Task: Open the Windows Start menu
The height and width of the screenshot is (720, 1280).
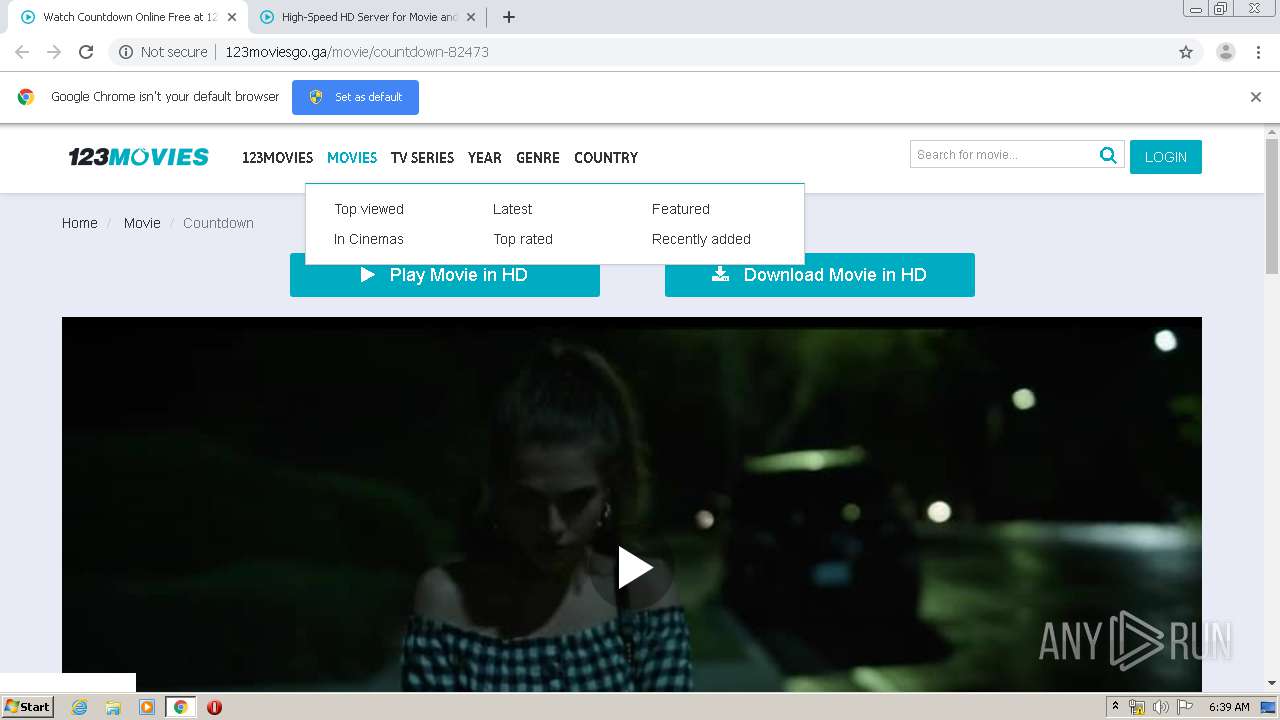Action: (27, 707)
